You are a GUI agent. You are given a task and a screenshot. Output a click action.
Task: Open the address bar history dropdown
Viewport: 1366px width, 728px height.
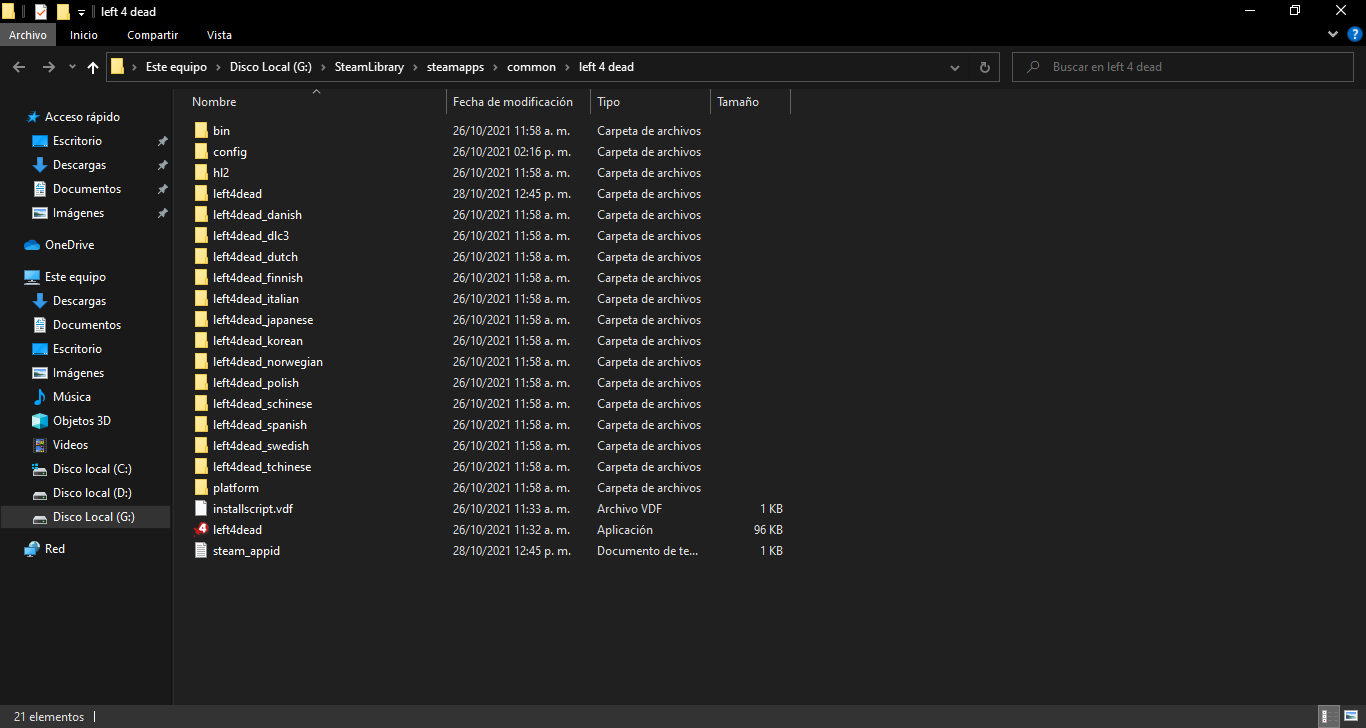(955, 67)
